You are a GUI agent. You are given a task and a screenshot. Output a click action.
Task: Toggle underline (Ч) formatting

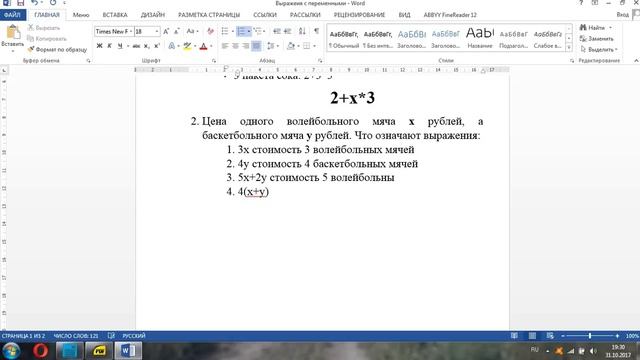pyautogui.click(x=120, y=46)
